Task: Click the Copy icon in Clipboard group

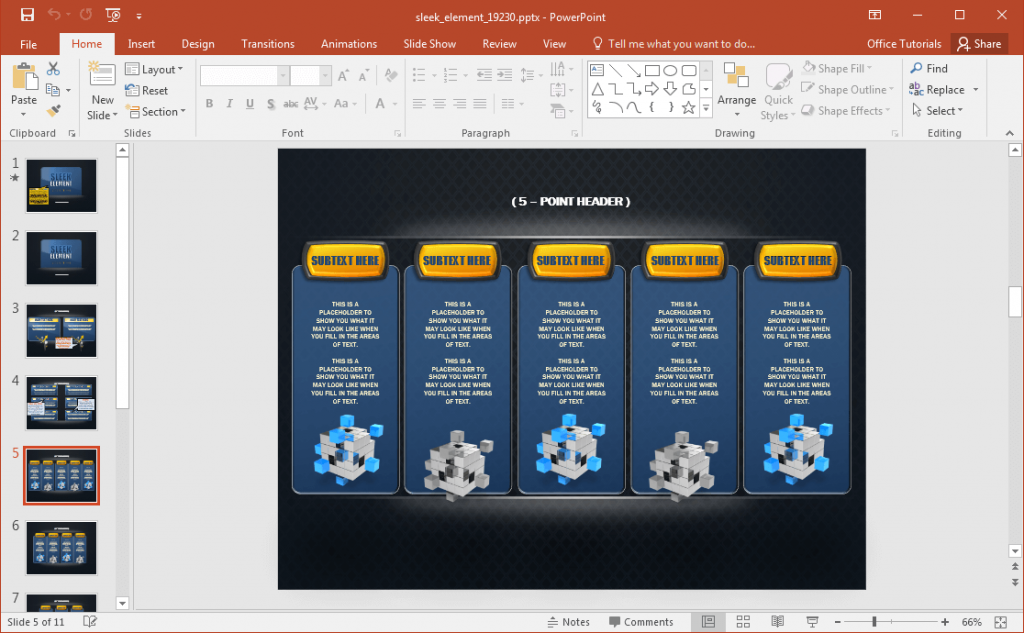Action: pos(52,90)
